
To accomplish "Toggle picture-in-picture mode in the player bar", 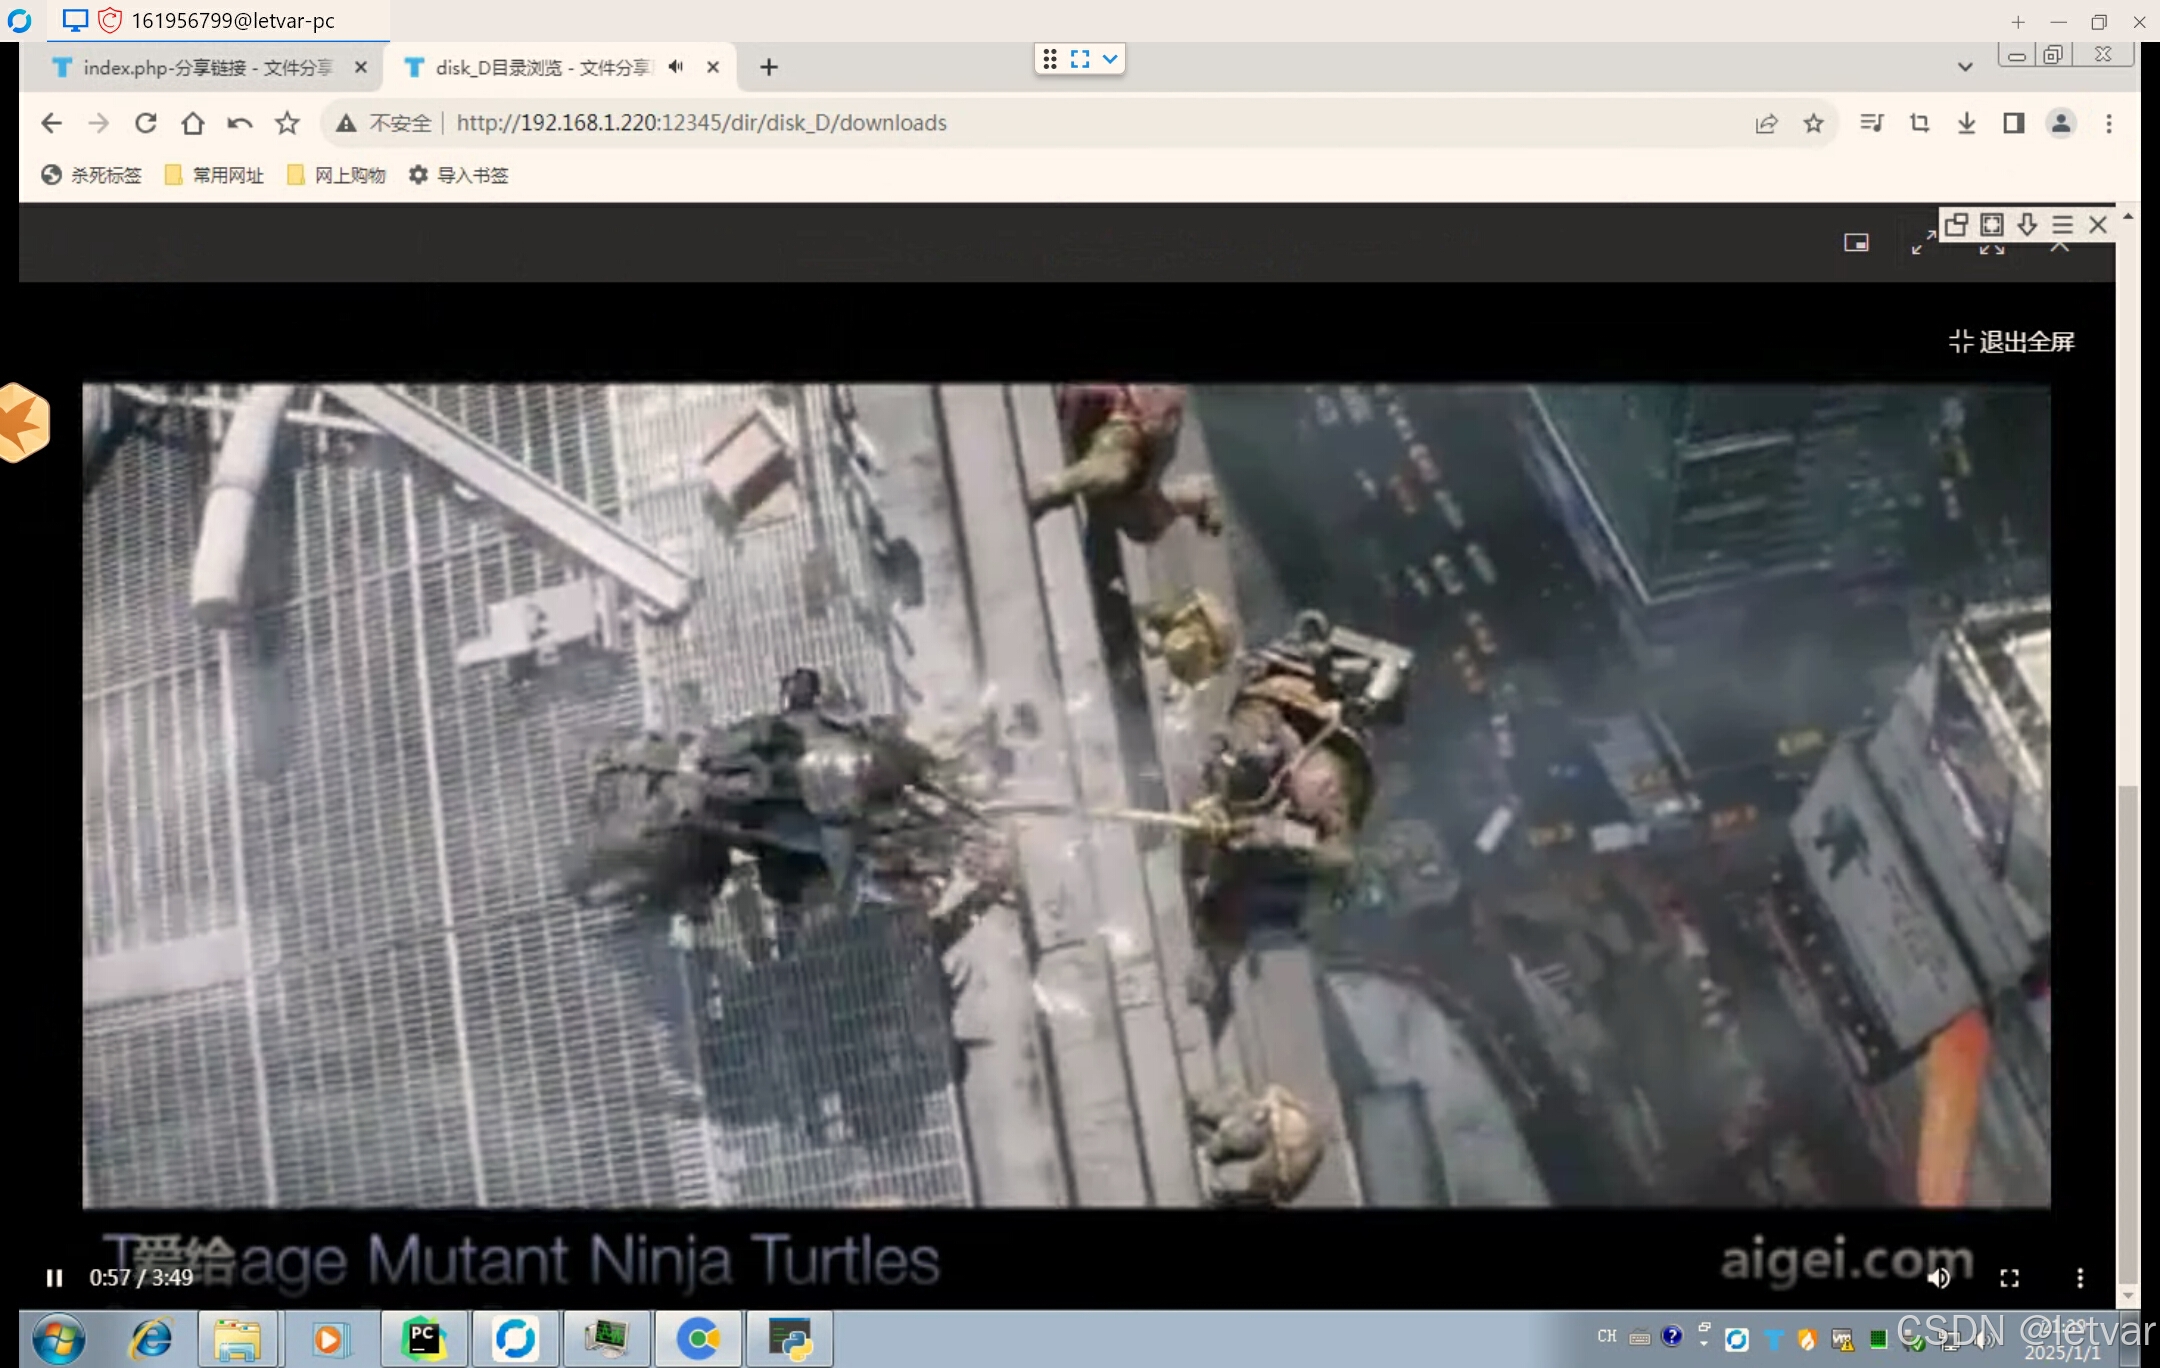I will (1856, 243).
